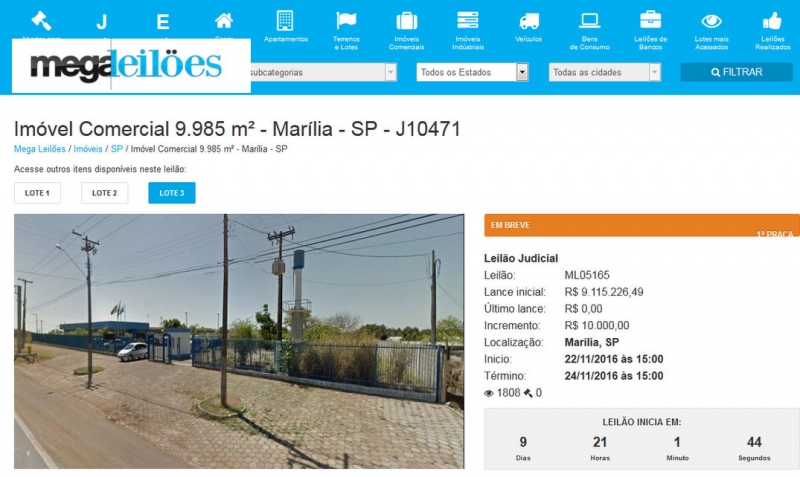Open Imóveis Comerciais briefcase icon
800x477 pixels.
click(x=407, y=21)
